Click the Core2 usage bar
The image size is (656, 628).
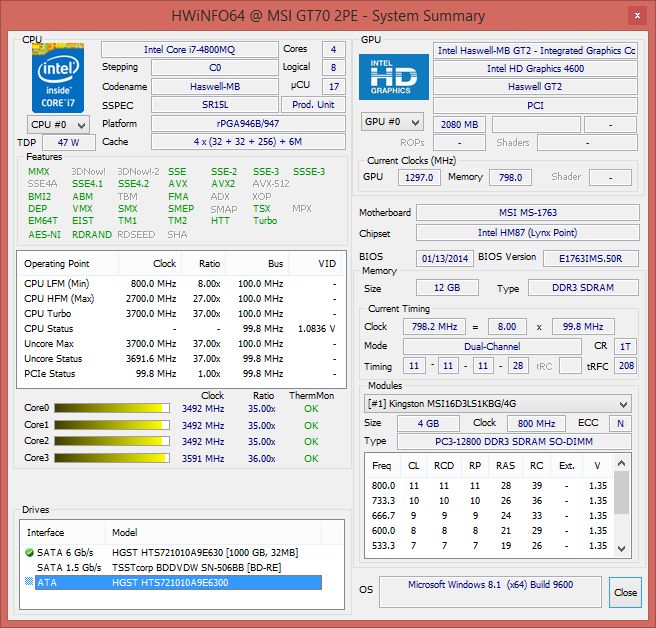click(x=112, y=441)
